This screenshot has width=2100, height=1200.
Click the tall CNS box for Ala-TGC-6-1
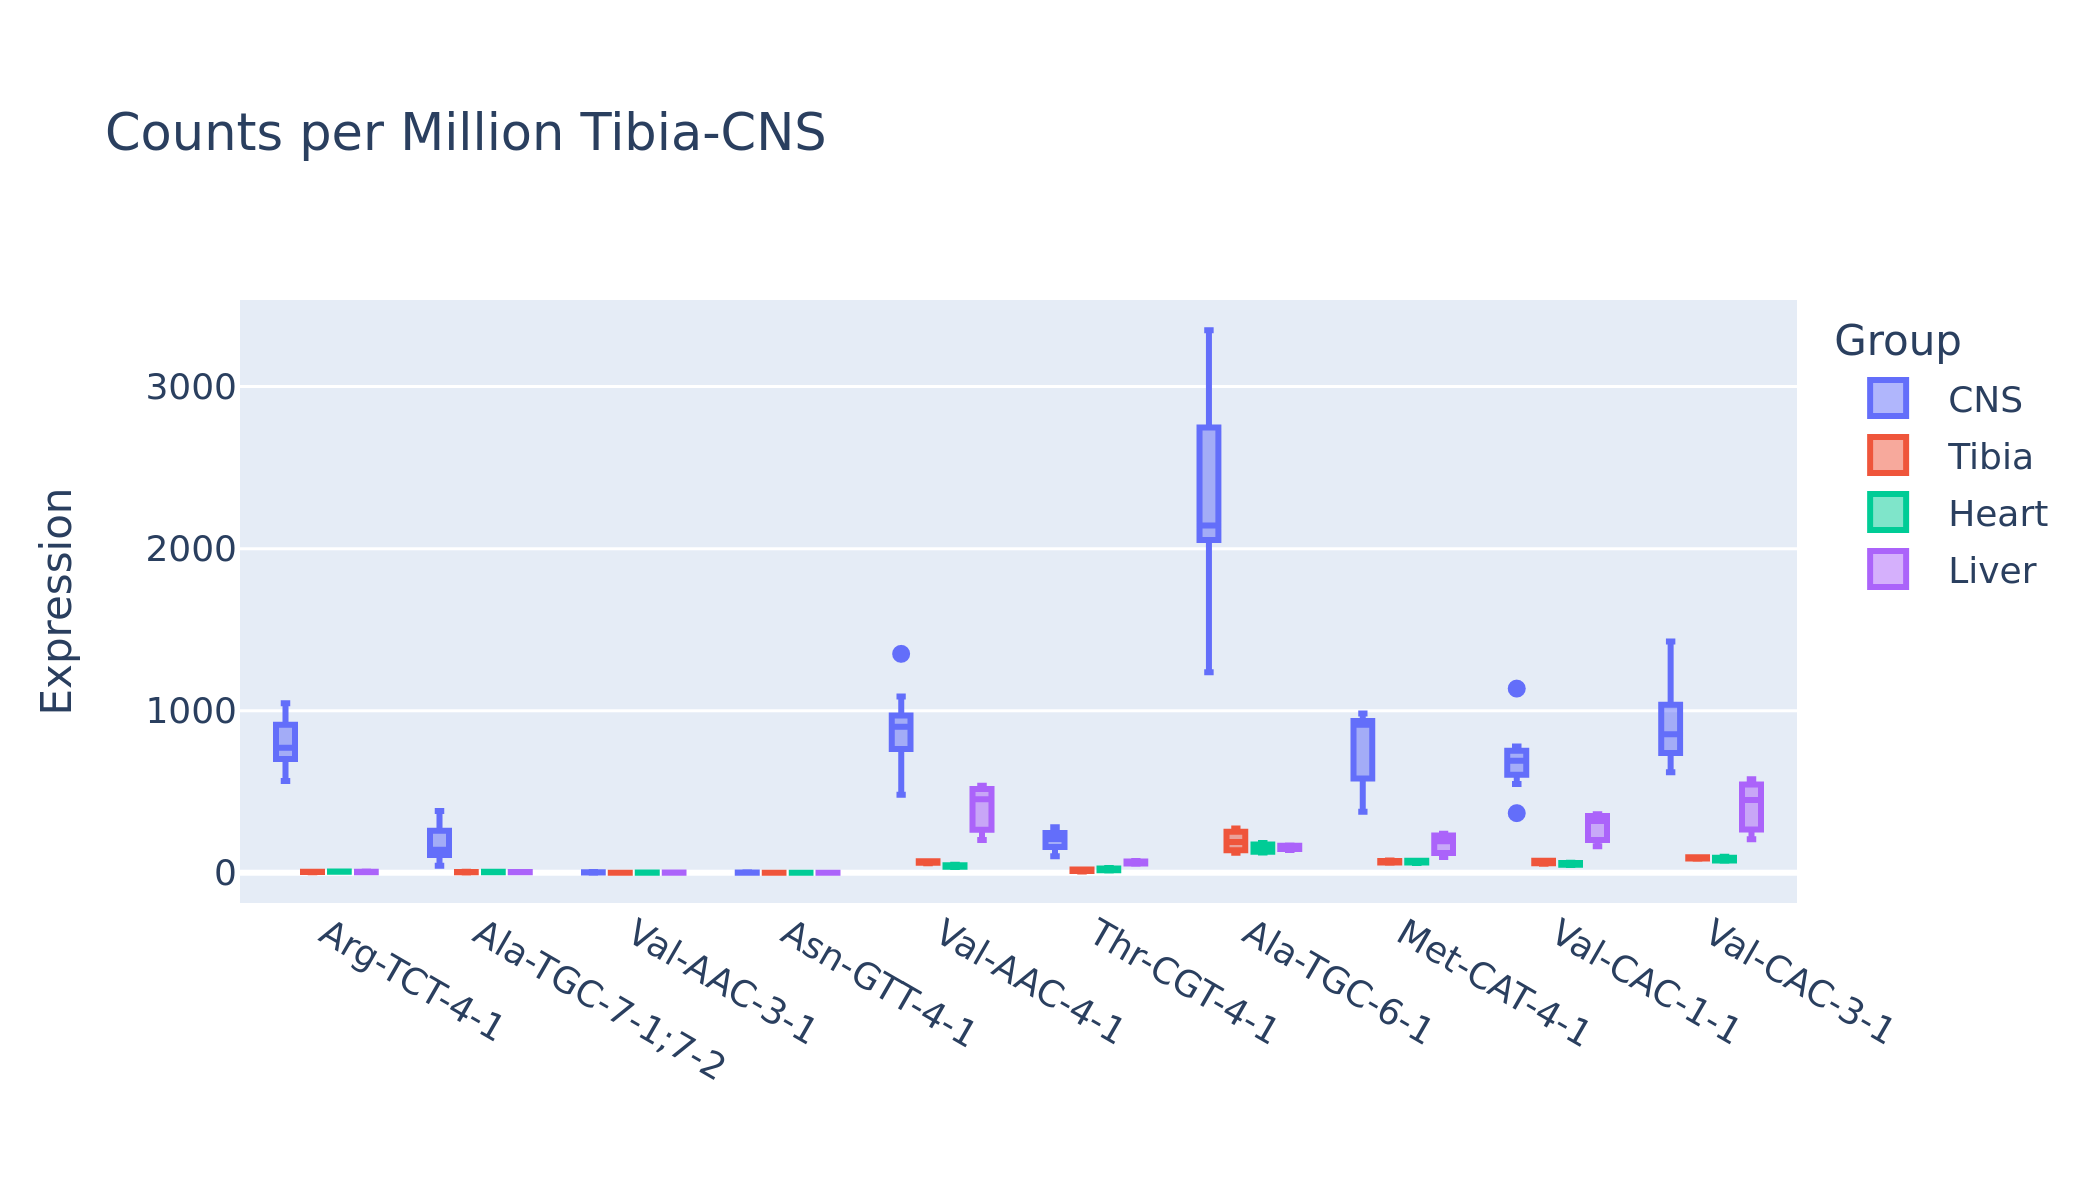1209,484
